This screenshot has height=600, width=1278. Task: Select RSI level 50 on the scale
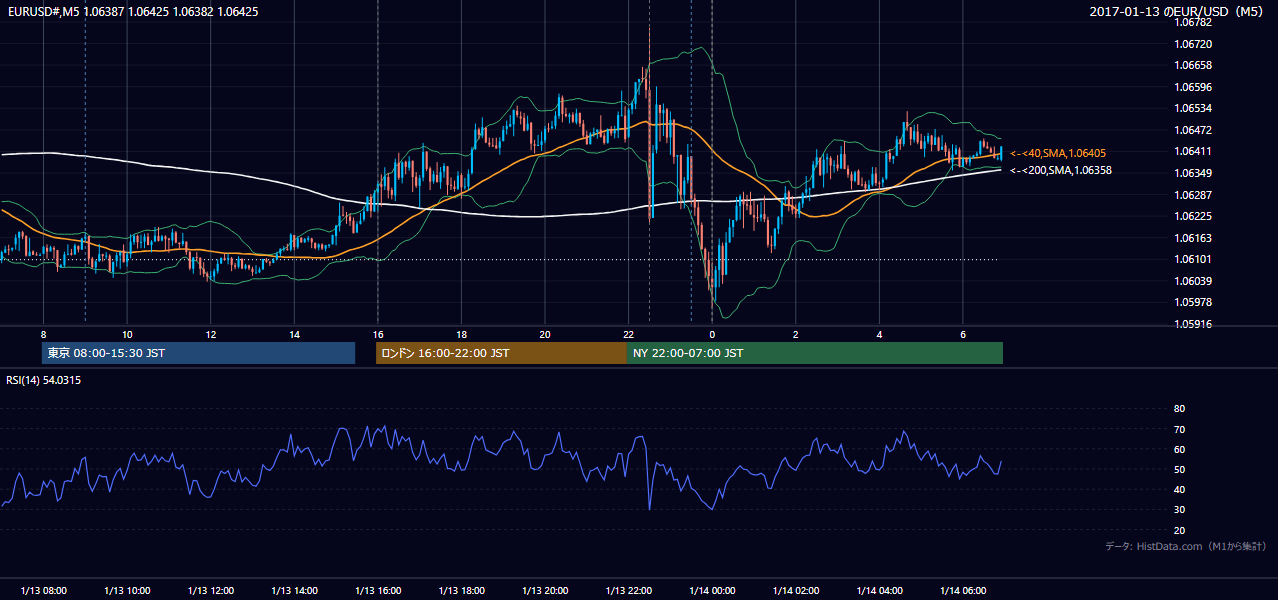pos(1179,470)
